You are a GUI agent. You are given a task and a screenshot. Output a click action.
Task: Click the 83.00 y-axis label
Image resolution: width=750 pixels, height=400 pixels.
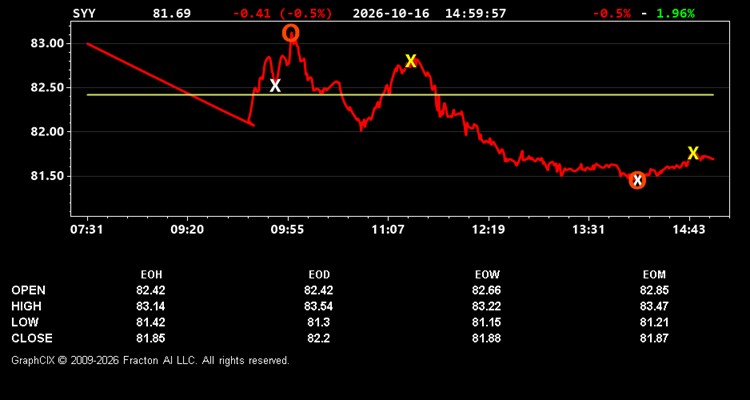coord(48,44)
